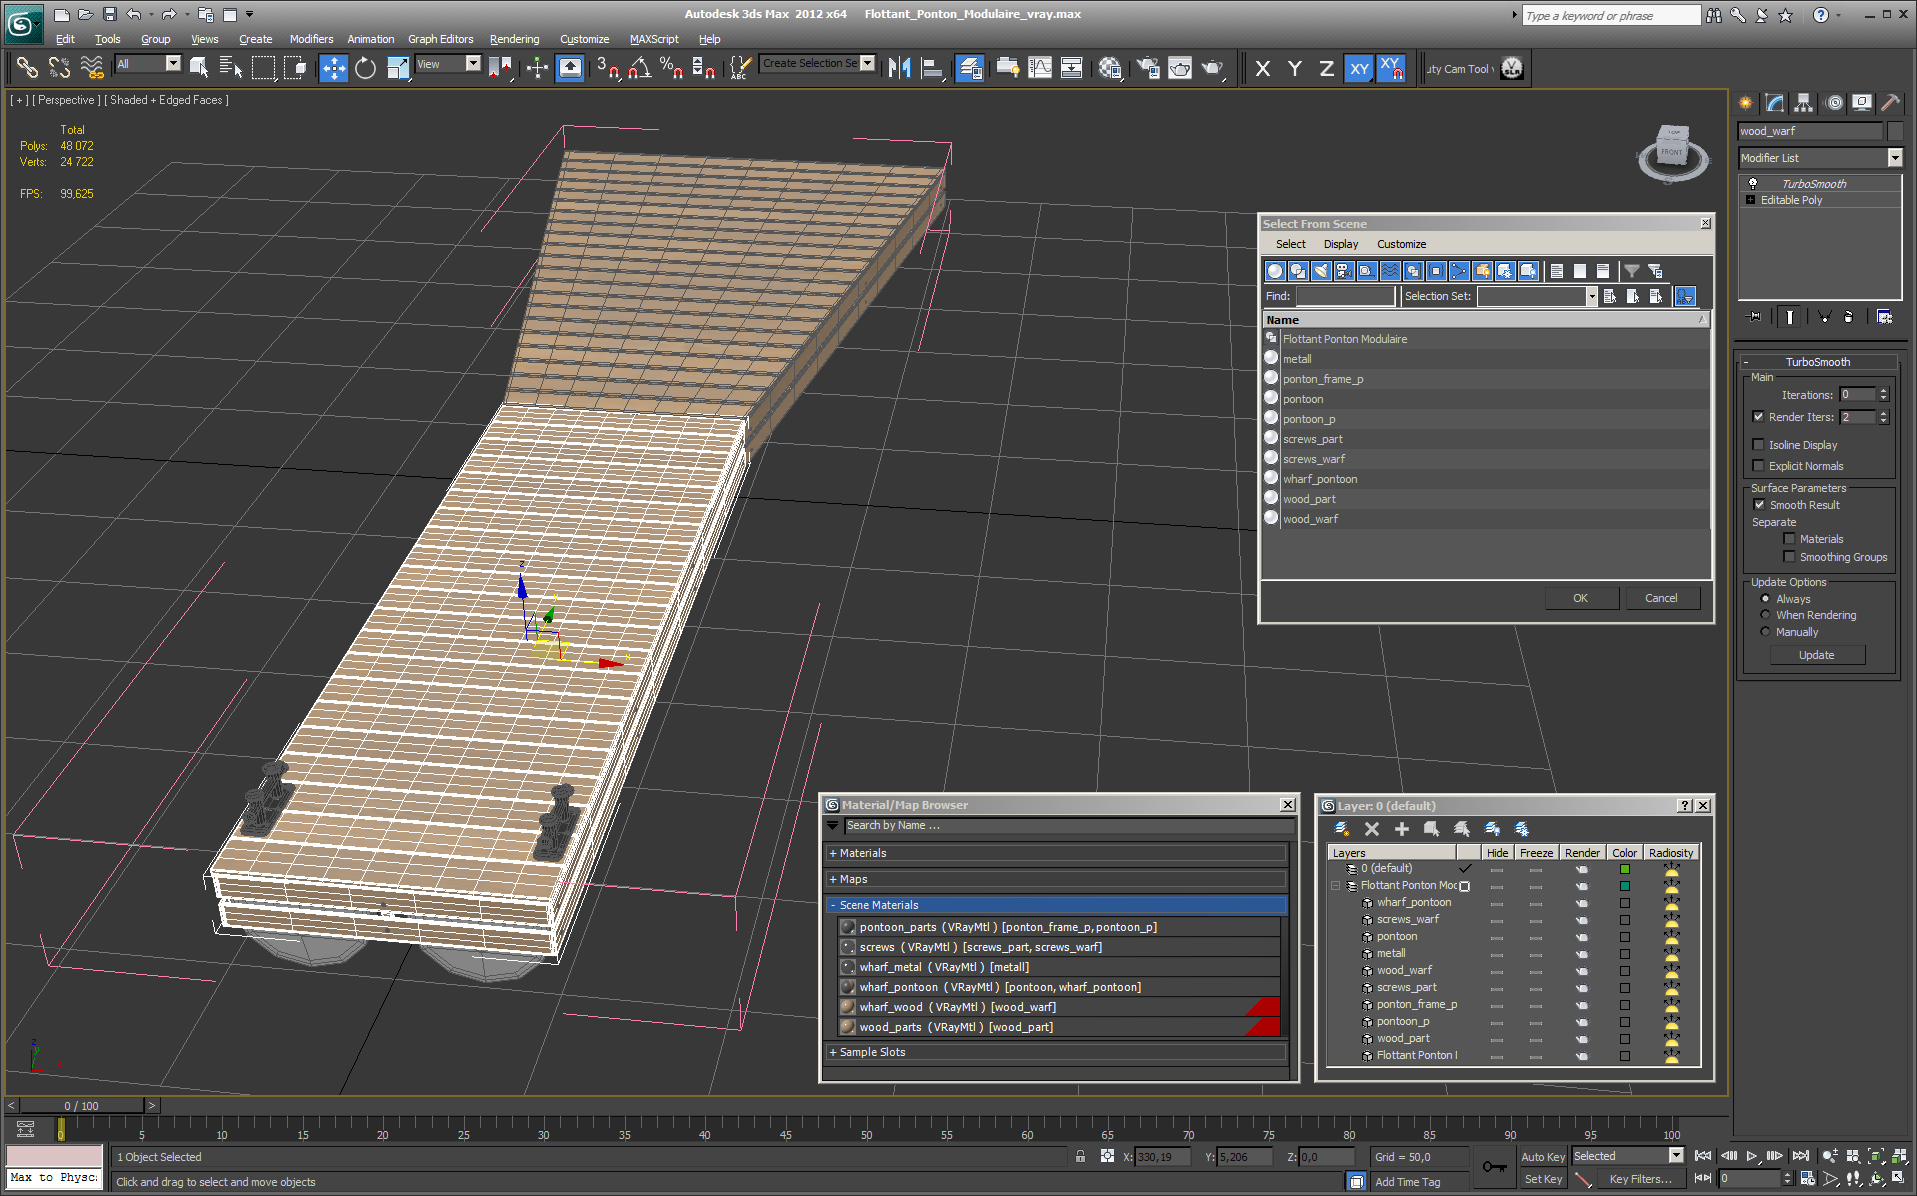Open the Modifiers menu
This screenshot has width=1917, height=1196.
click(311, 39)
